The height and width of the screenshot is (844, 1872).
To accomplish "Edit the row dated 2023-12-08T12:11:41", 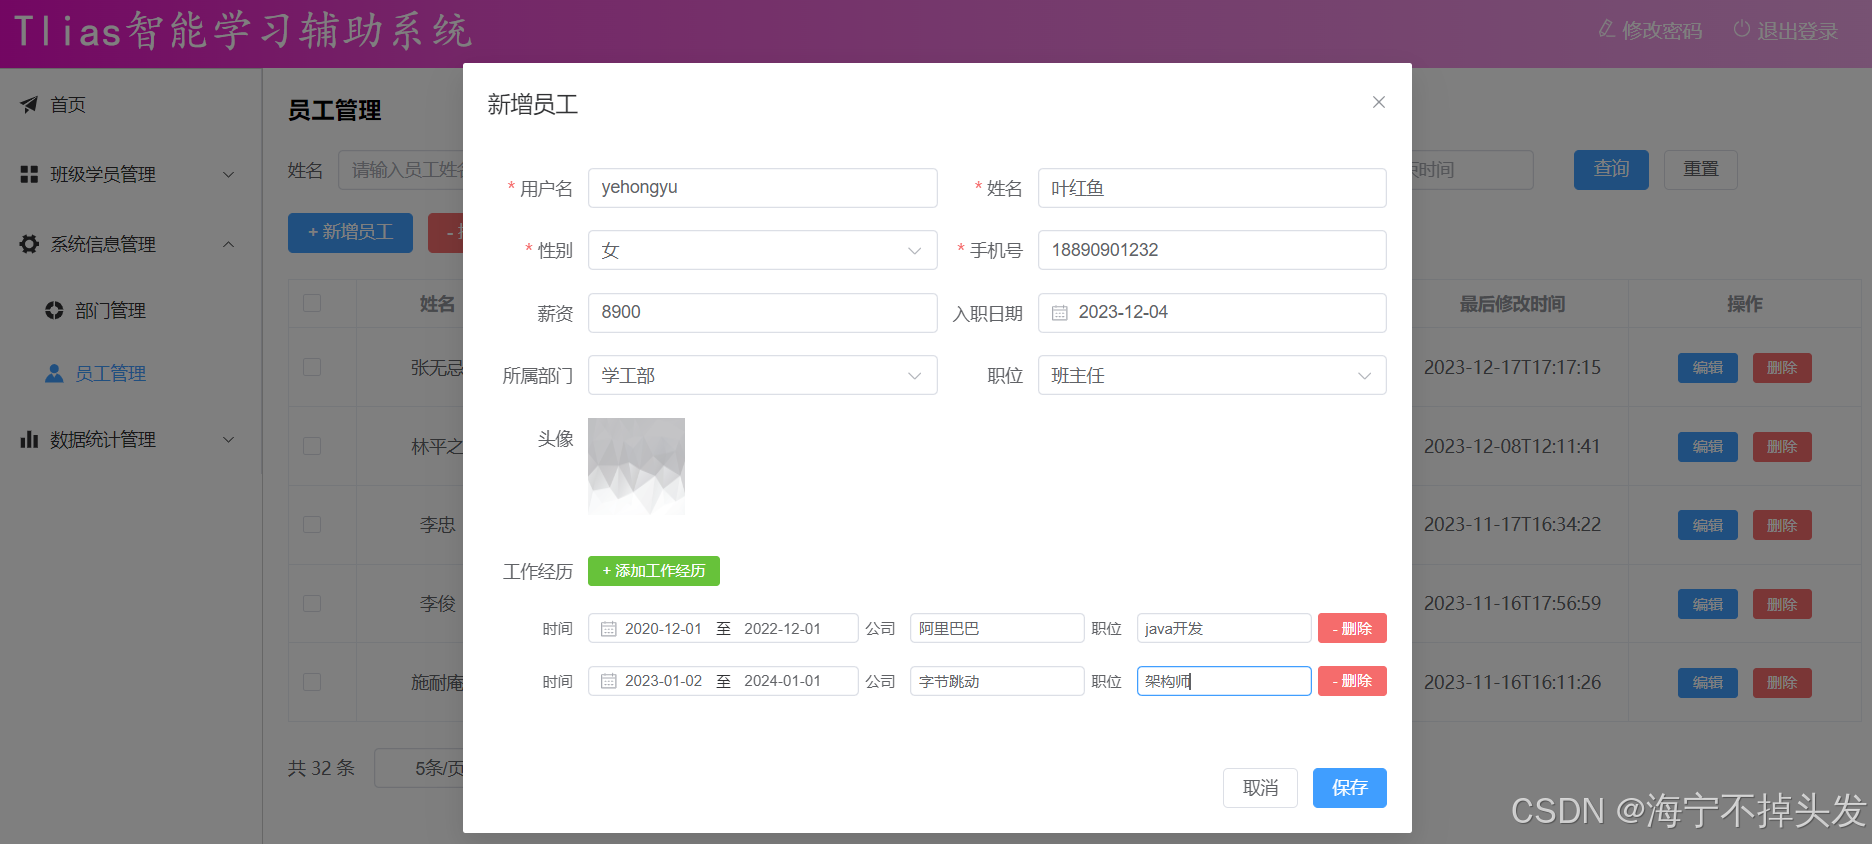I will point(1707,447).
